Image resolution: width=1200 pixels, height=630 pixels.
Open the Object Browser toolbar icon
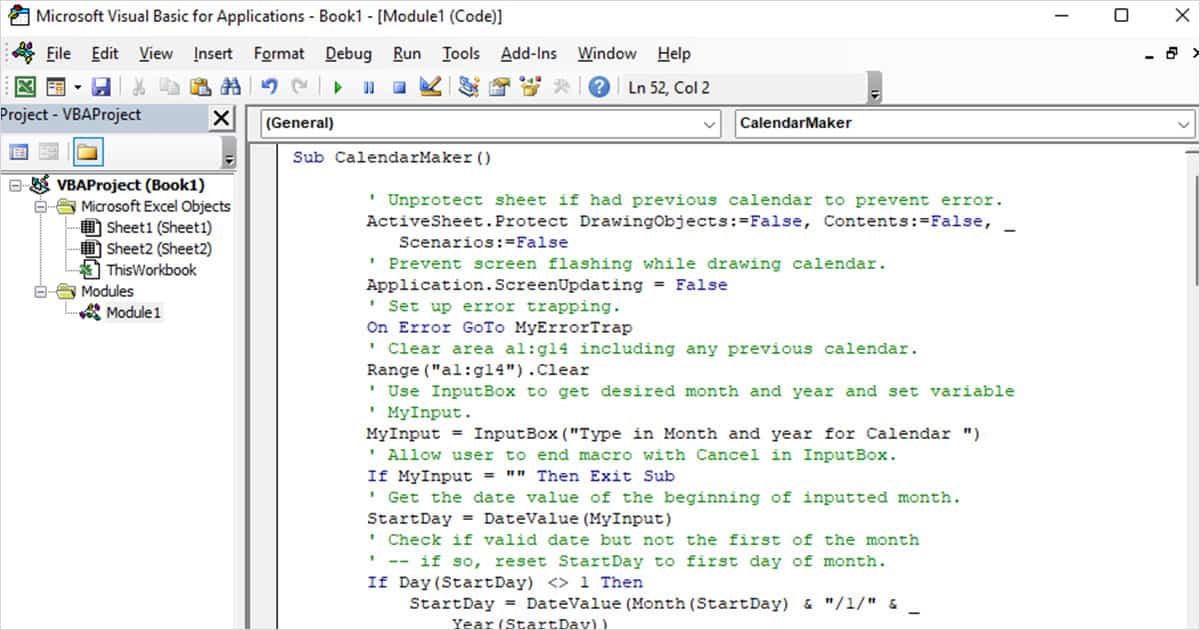(x=530, y=87)
